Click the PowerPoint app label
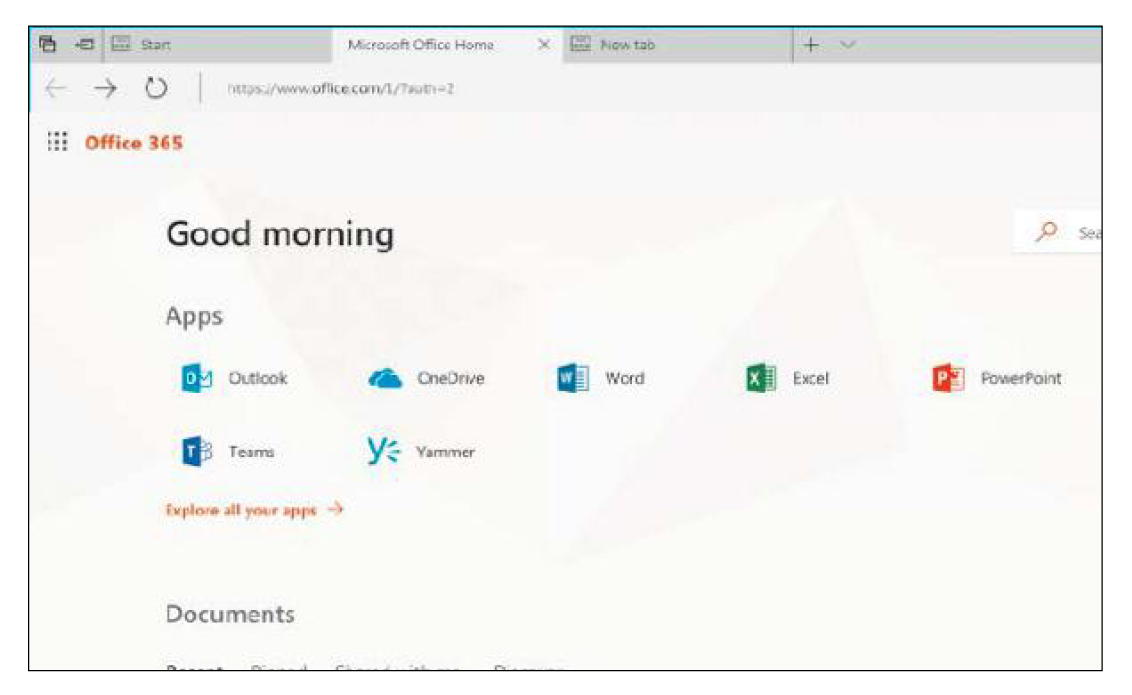Image resolution: width=1132 pixels, height=695 pixels. (x=1021, y=378)
